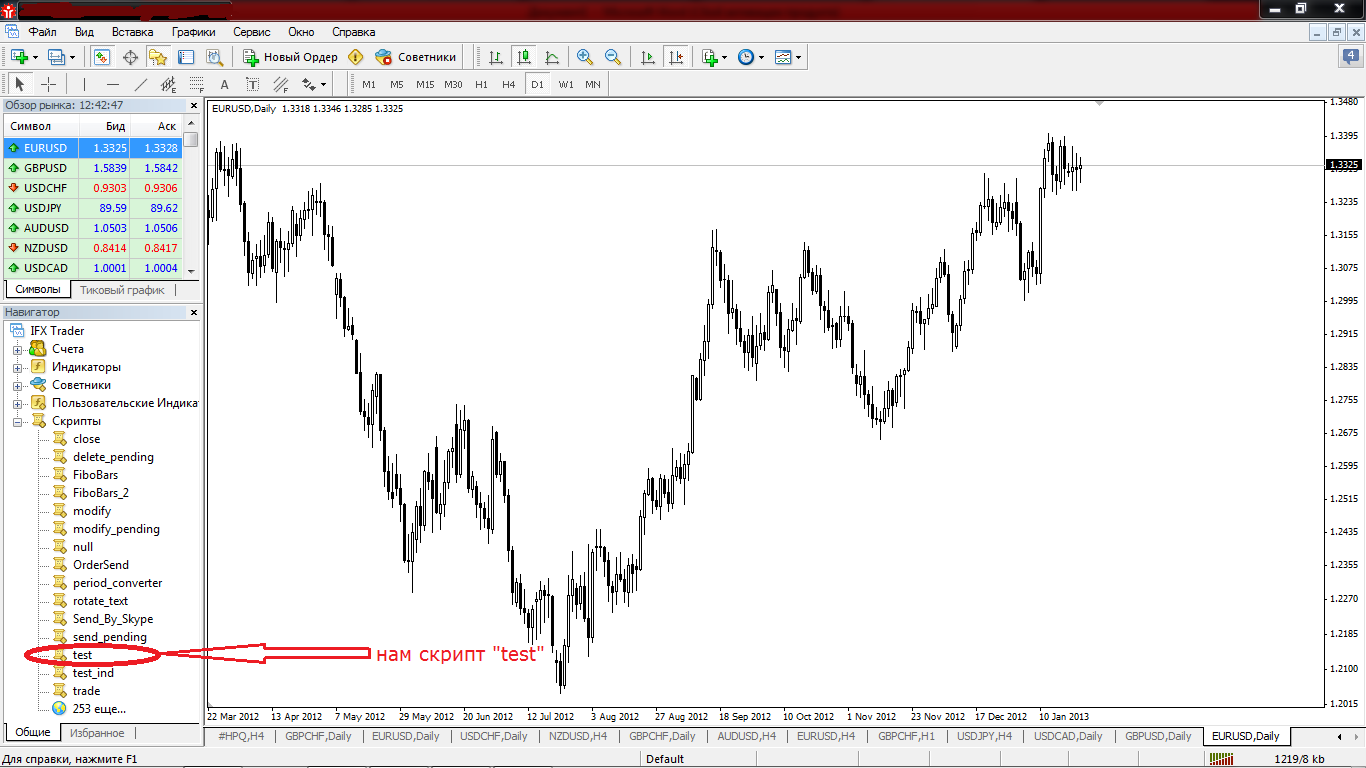Close the Навигатор panel
1366x768 pixels.
pos(194,313)
